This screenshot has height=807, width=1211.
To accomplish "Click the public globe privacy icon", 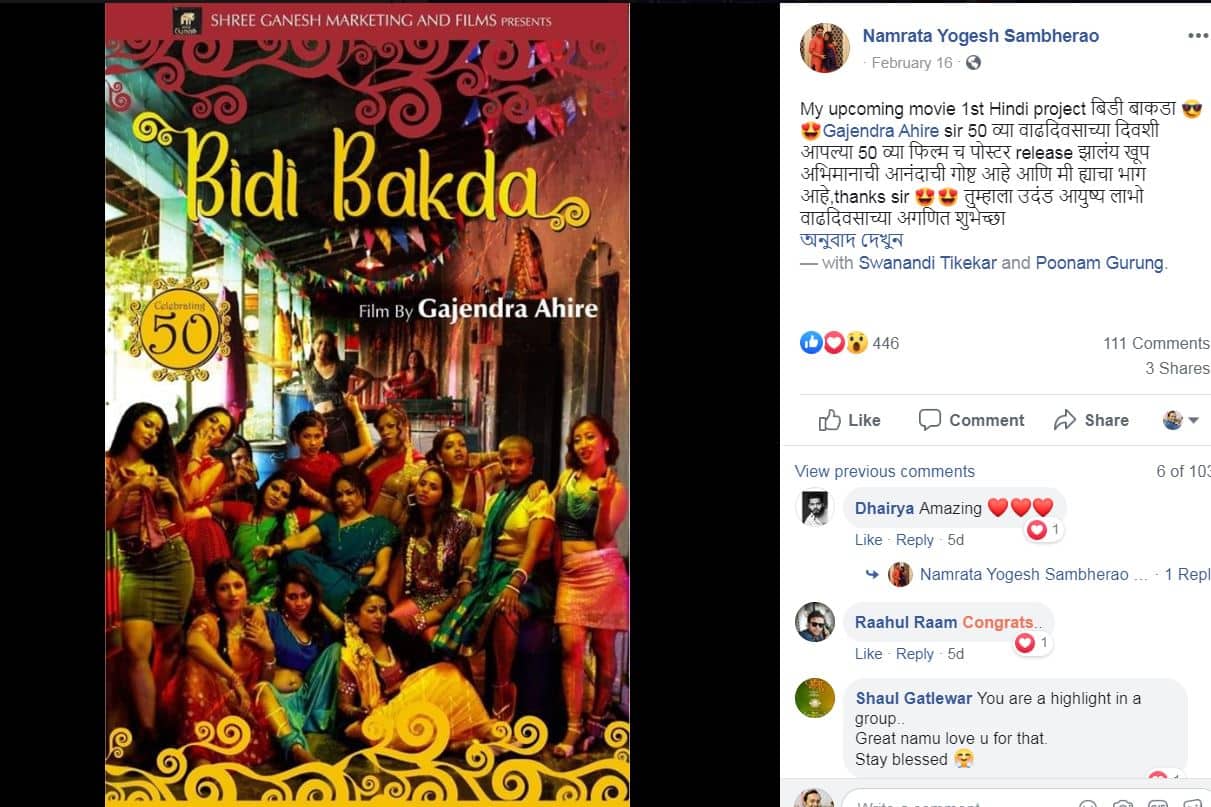I will click(x=973, y=62).
